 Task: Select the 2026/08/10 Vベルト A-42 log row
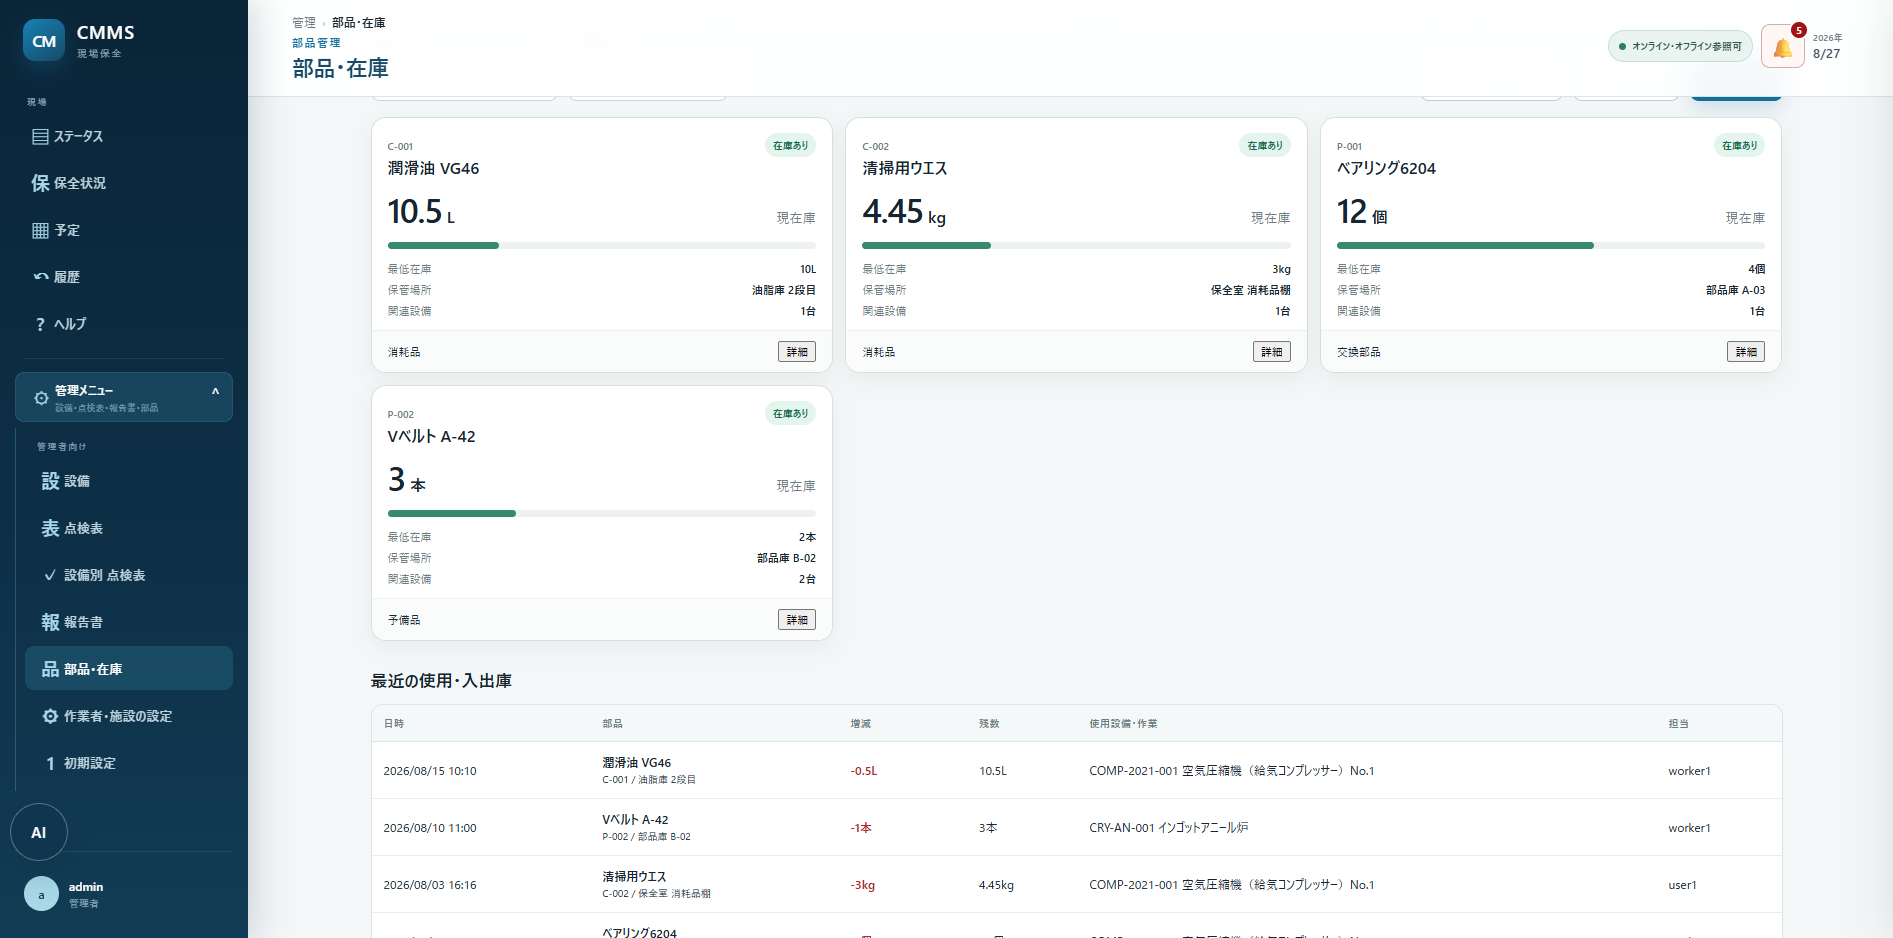pos(1076,827)
